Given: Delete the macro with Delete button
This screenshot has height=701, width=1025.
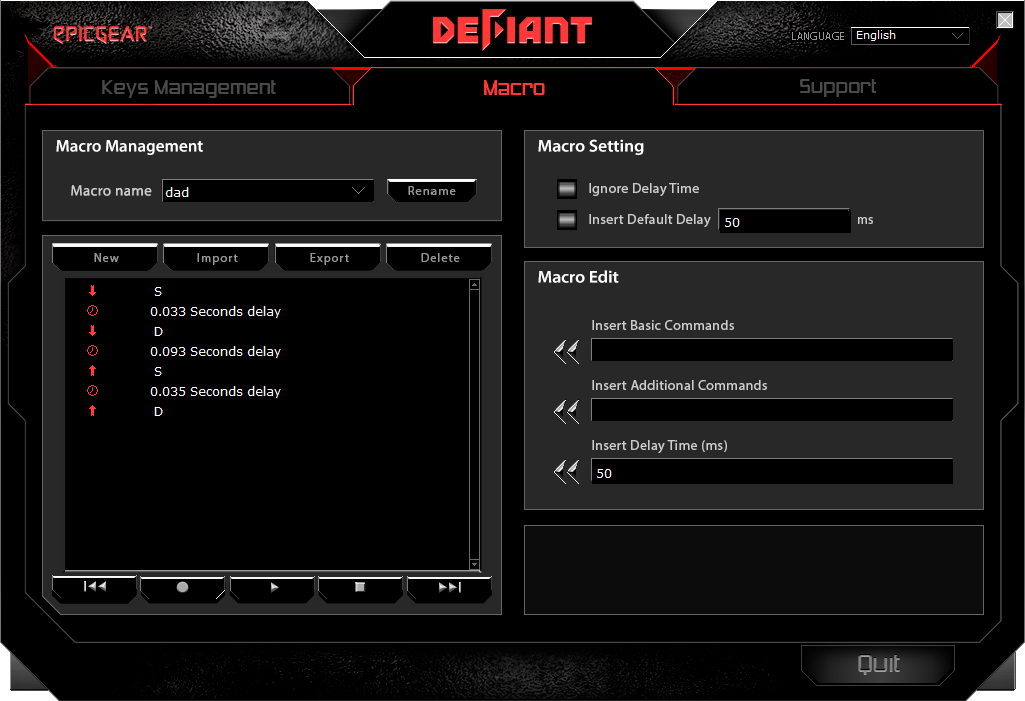Looking at the screenshot, I should coord(439,258).
